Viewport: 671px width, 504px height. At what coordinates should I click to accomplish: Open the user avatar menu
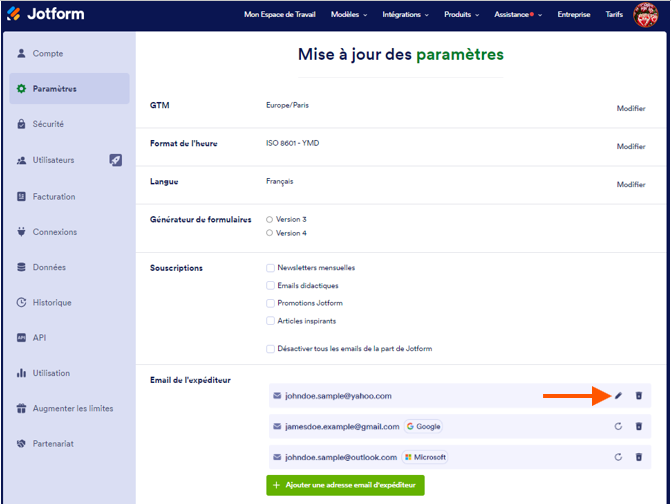point(645,15)
